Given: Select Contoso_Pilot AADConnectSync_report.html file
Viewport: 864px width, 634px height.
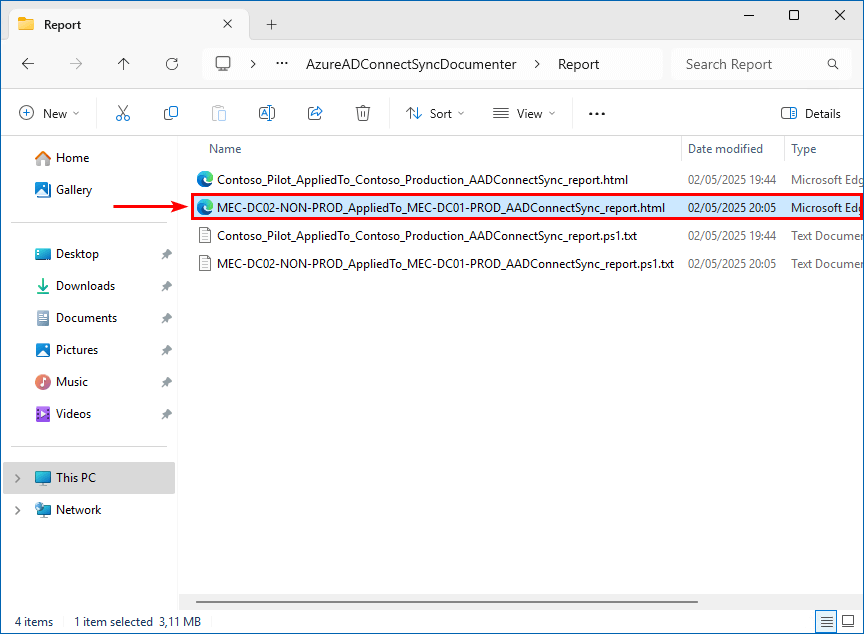Looking at the screenshot, I should coord(422,180).
